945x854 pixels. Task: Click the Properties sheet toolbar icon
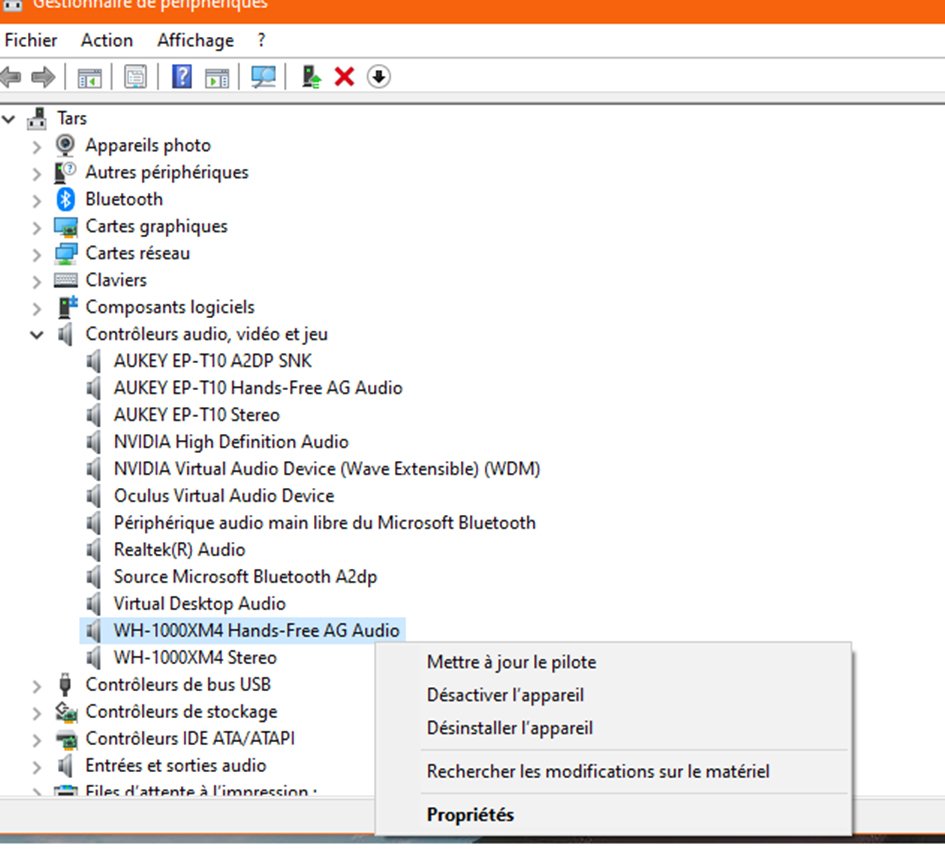pos(136,77)
